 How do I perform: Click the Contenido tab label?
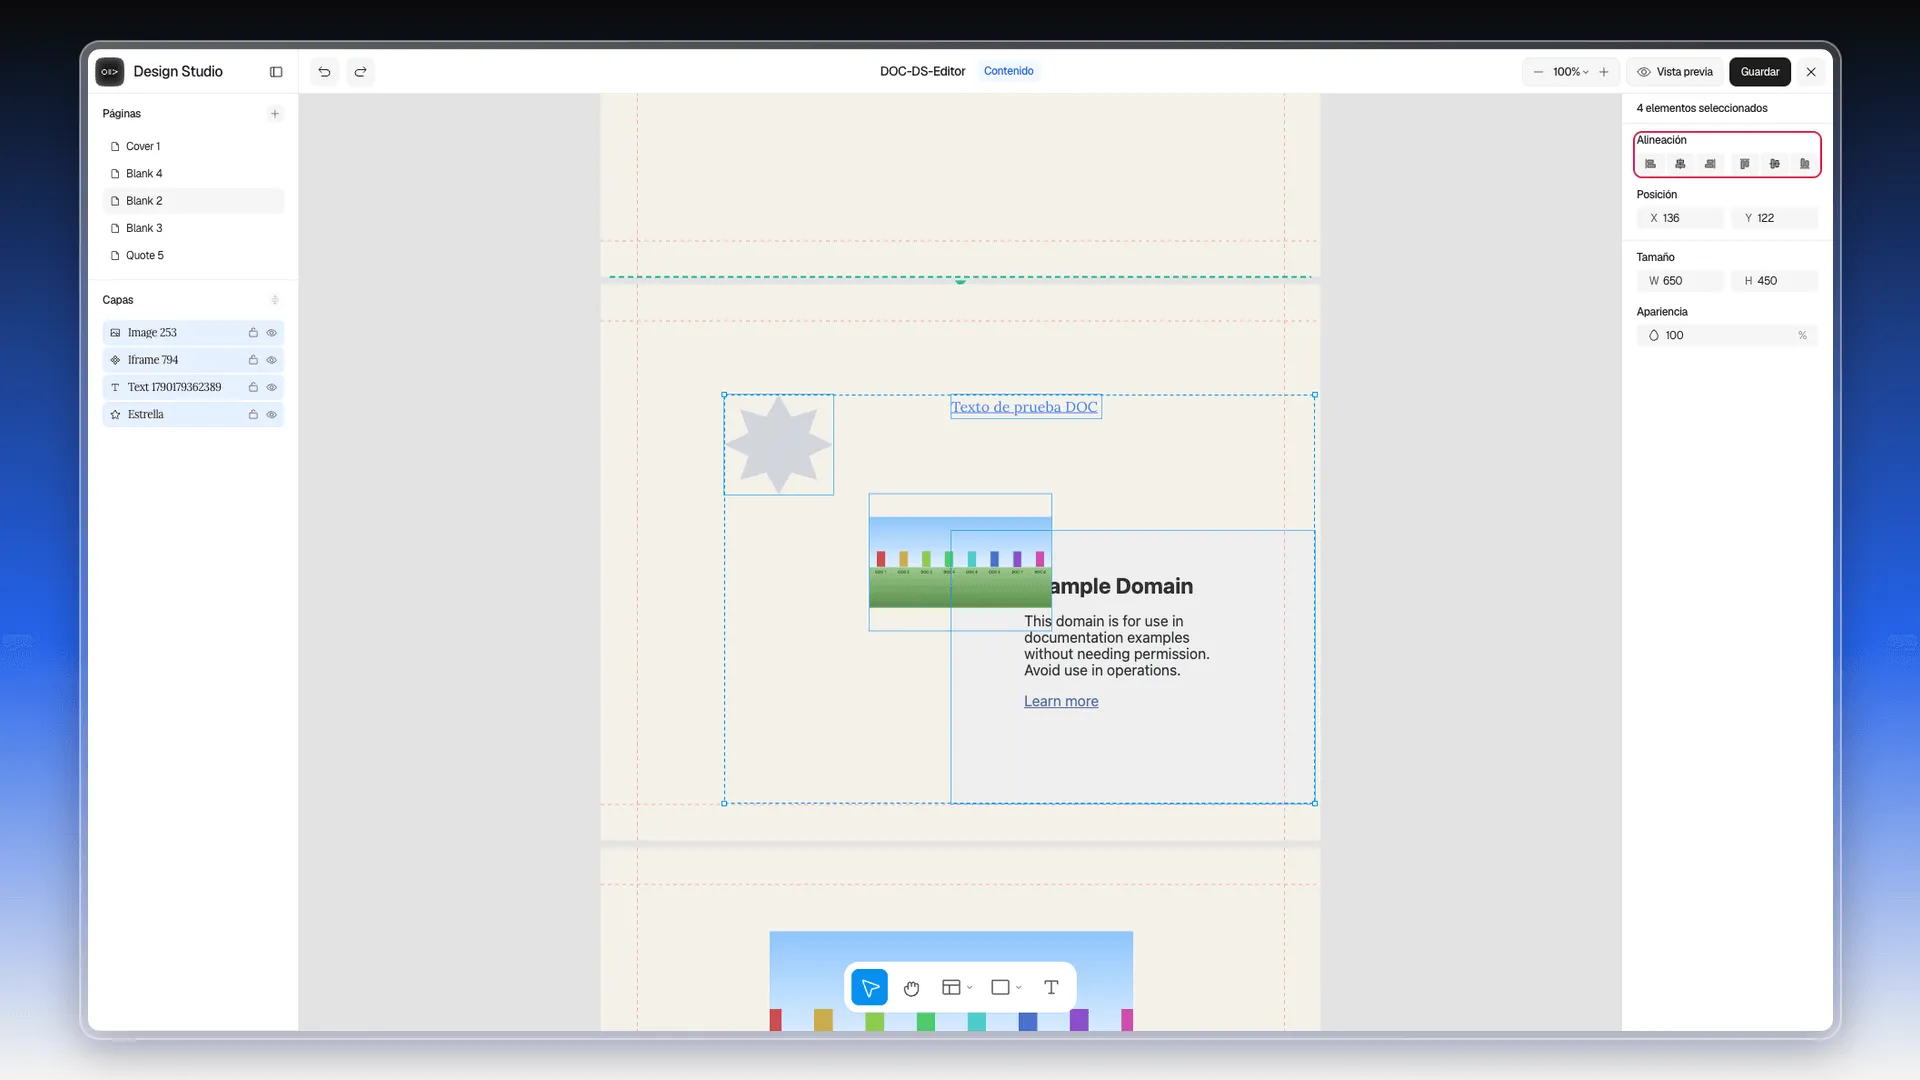click(1008, 71)
